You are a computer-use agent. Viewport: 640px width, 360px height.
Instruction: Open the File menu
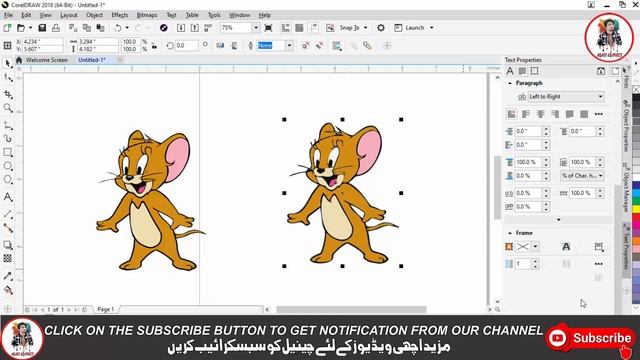[8, 15]
